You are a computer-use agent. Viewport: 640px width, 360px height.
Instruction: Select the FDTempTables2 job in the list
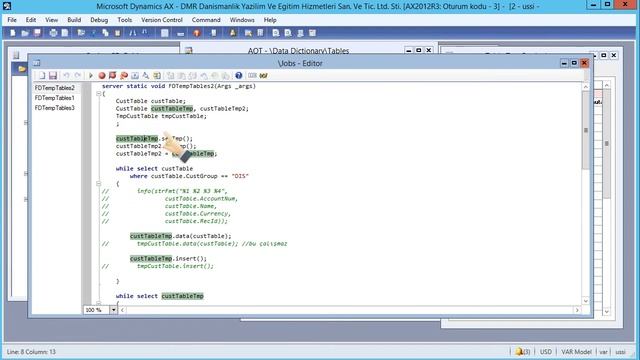54,88
